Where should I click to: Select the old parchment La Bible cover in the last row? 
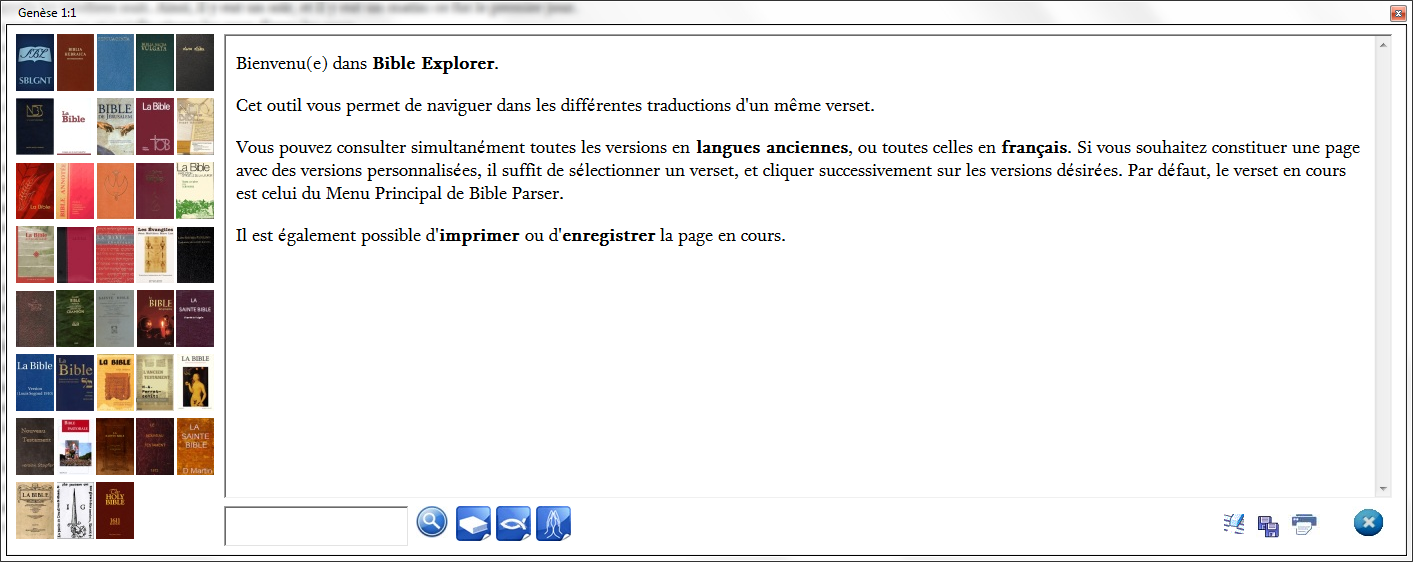tap(35, 511)
